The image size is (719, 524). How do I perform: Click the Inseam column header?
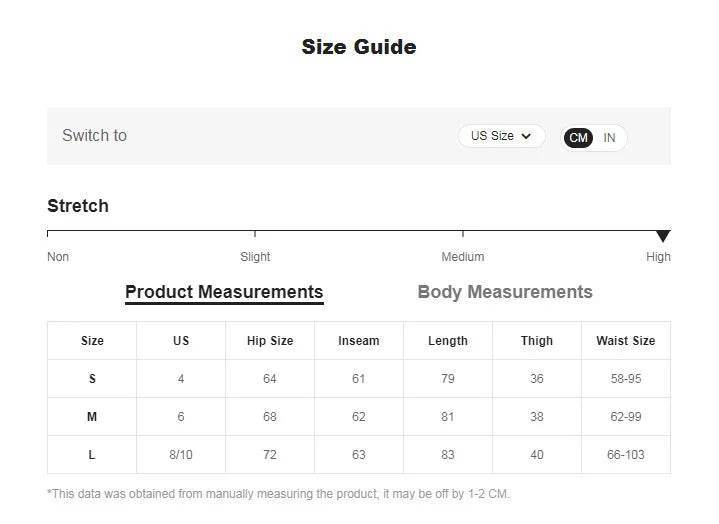pyautogui.click(x=359, y=341)
